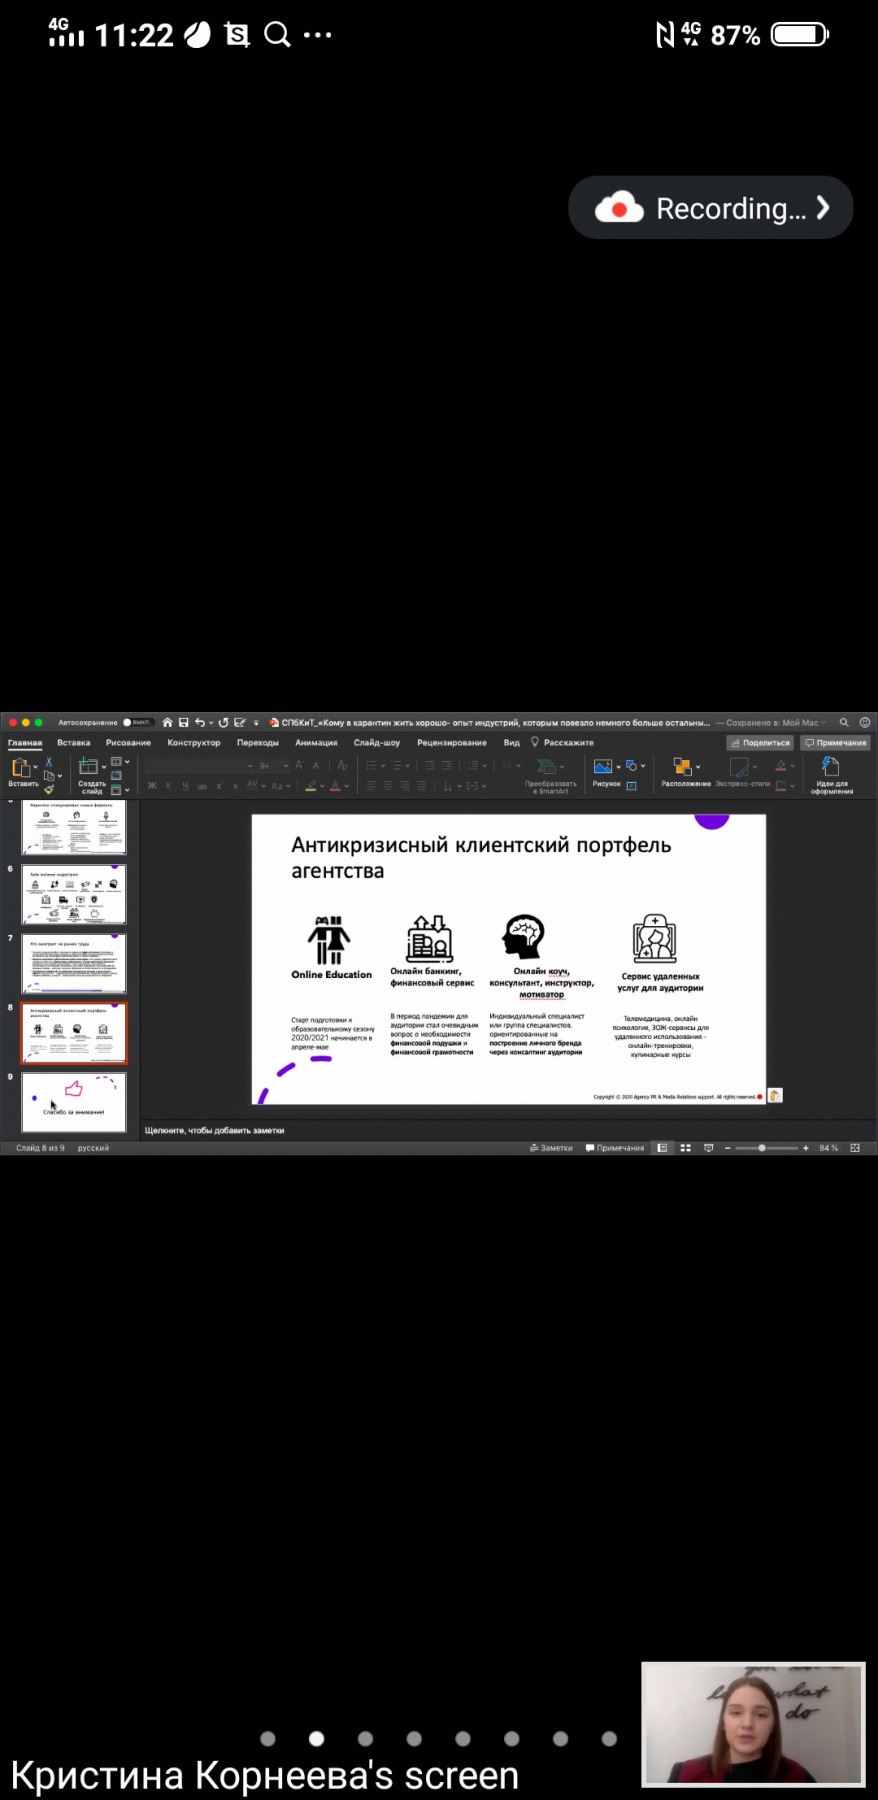Image resolution: width=878 pixels, height=1800 pixels.
Task: Click the Поделиться share button
Action: pyautogui.click(x=760, y=743)
